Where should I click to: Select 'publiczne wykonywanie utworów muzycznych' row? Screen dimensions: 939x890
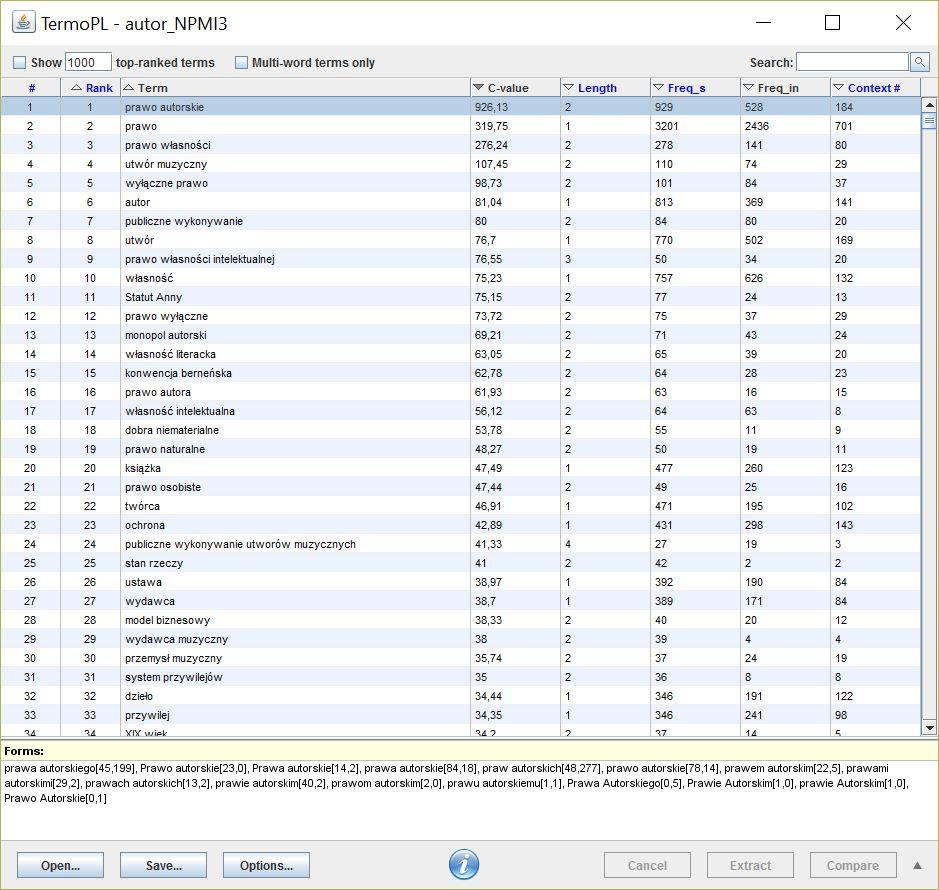point(460,544)
